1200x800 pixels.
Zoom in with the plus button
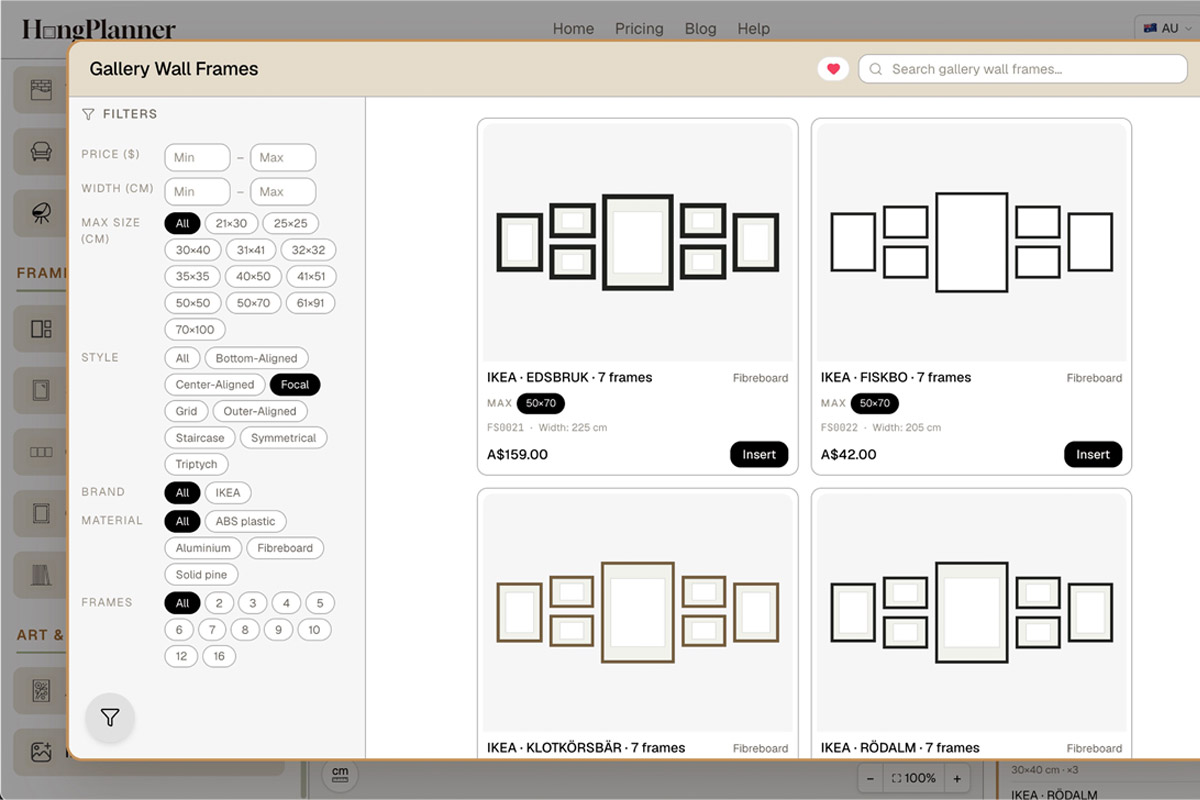pyautogui.click(x=957, y=778)
